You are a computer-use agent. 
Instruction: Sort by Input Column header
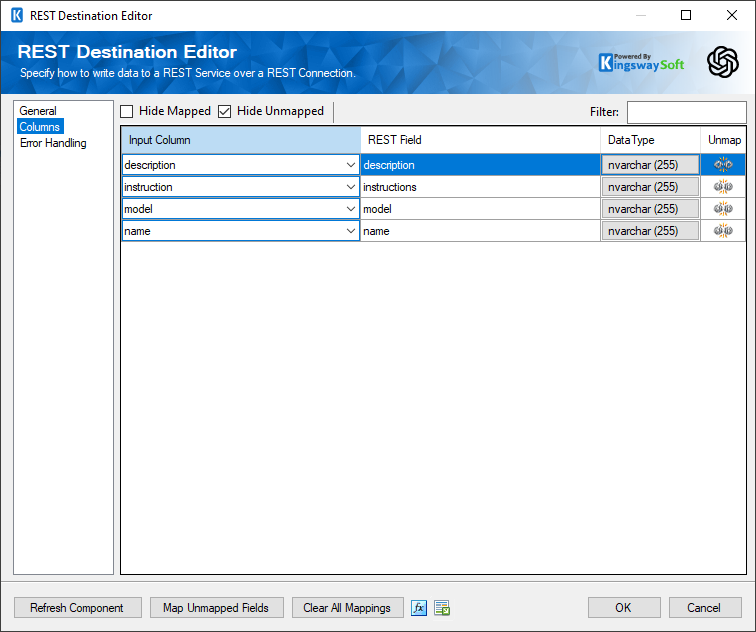(x=241, y=140)
